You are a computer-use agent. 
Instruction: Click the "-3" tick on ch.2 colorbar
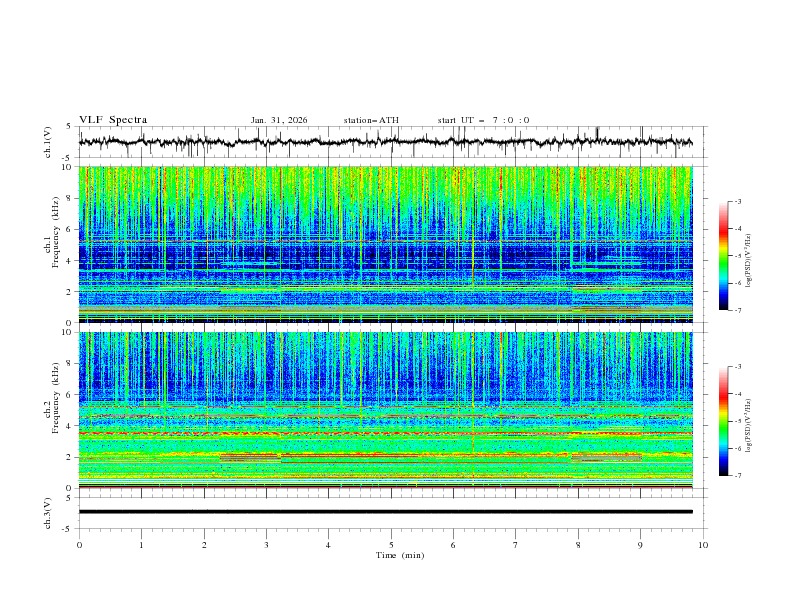coord(737,367)
